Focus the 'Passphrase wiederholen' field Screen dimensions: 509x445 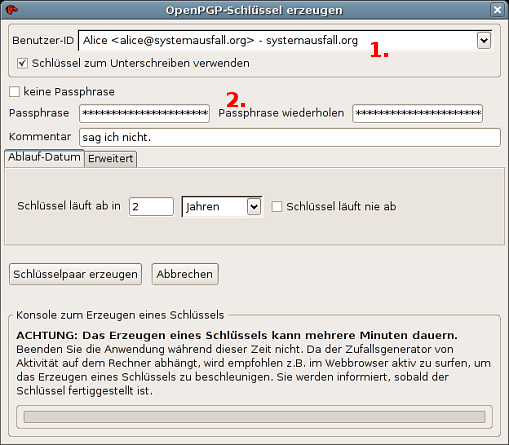click(417, 113)
